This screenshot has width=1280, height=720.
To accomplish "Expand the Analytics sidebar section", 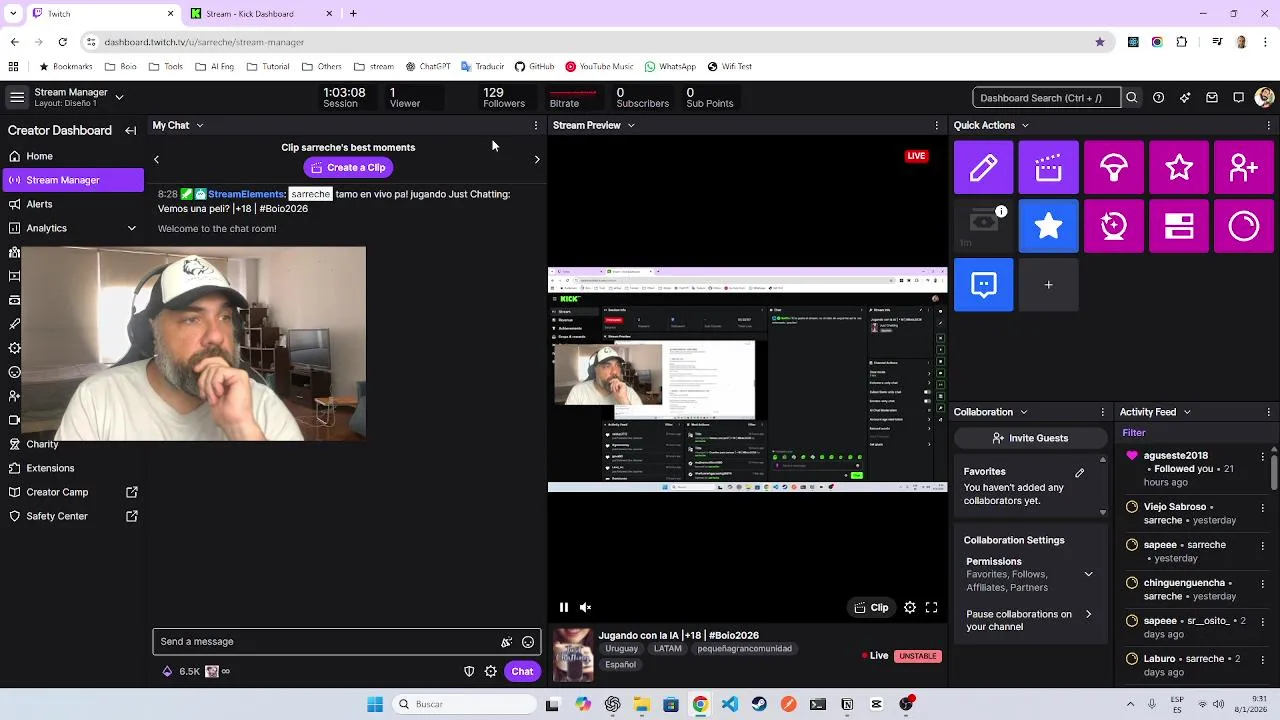I will click(131, 228).
